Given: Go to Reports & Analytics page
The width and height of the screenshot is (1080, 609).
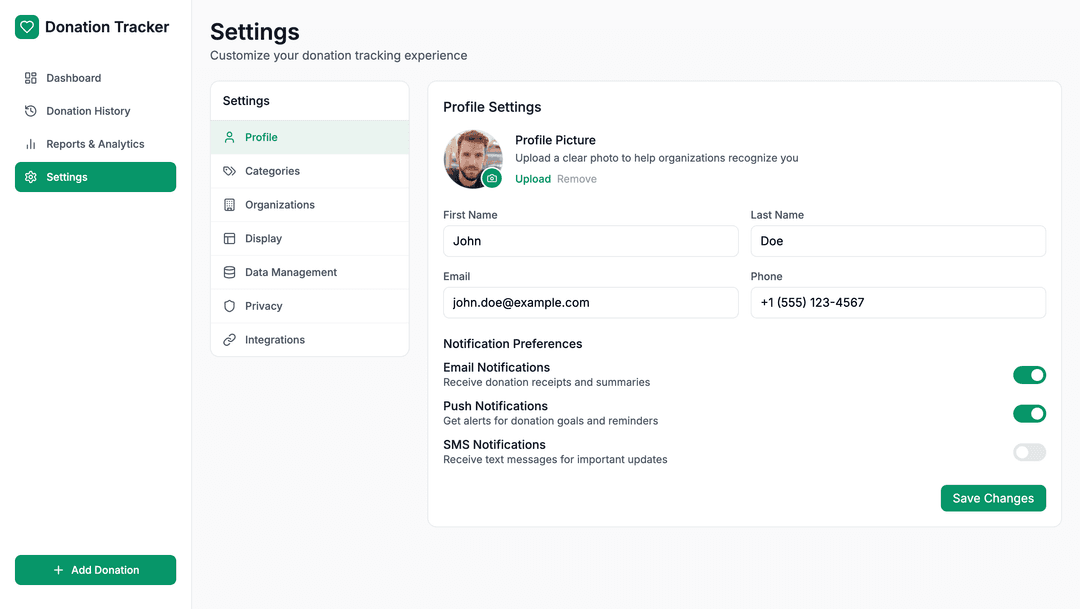Looking at the screenshot, I should pyautogui.click(x=95, y=144).
